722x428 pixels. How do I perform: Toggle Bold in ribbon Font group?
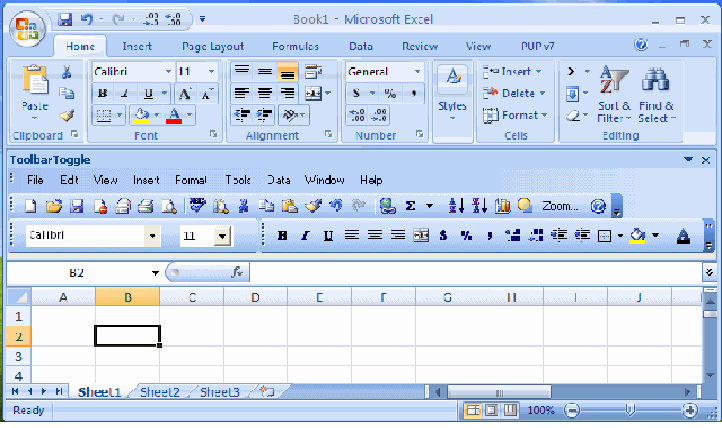(103, 93)
